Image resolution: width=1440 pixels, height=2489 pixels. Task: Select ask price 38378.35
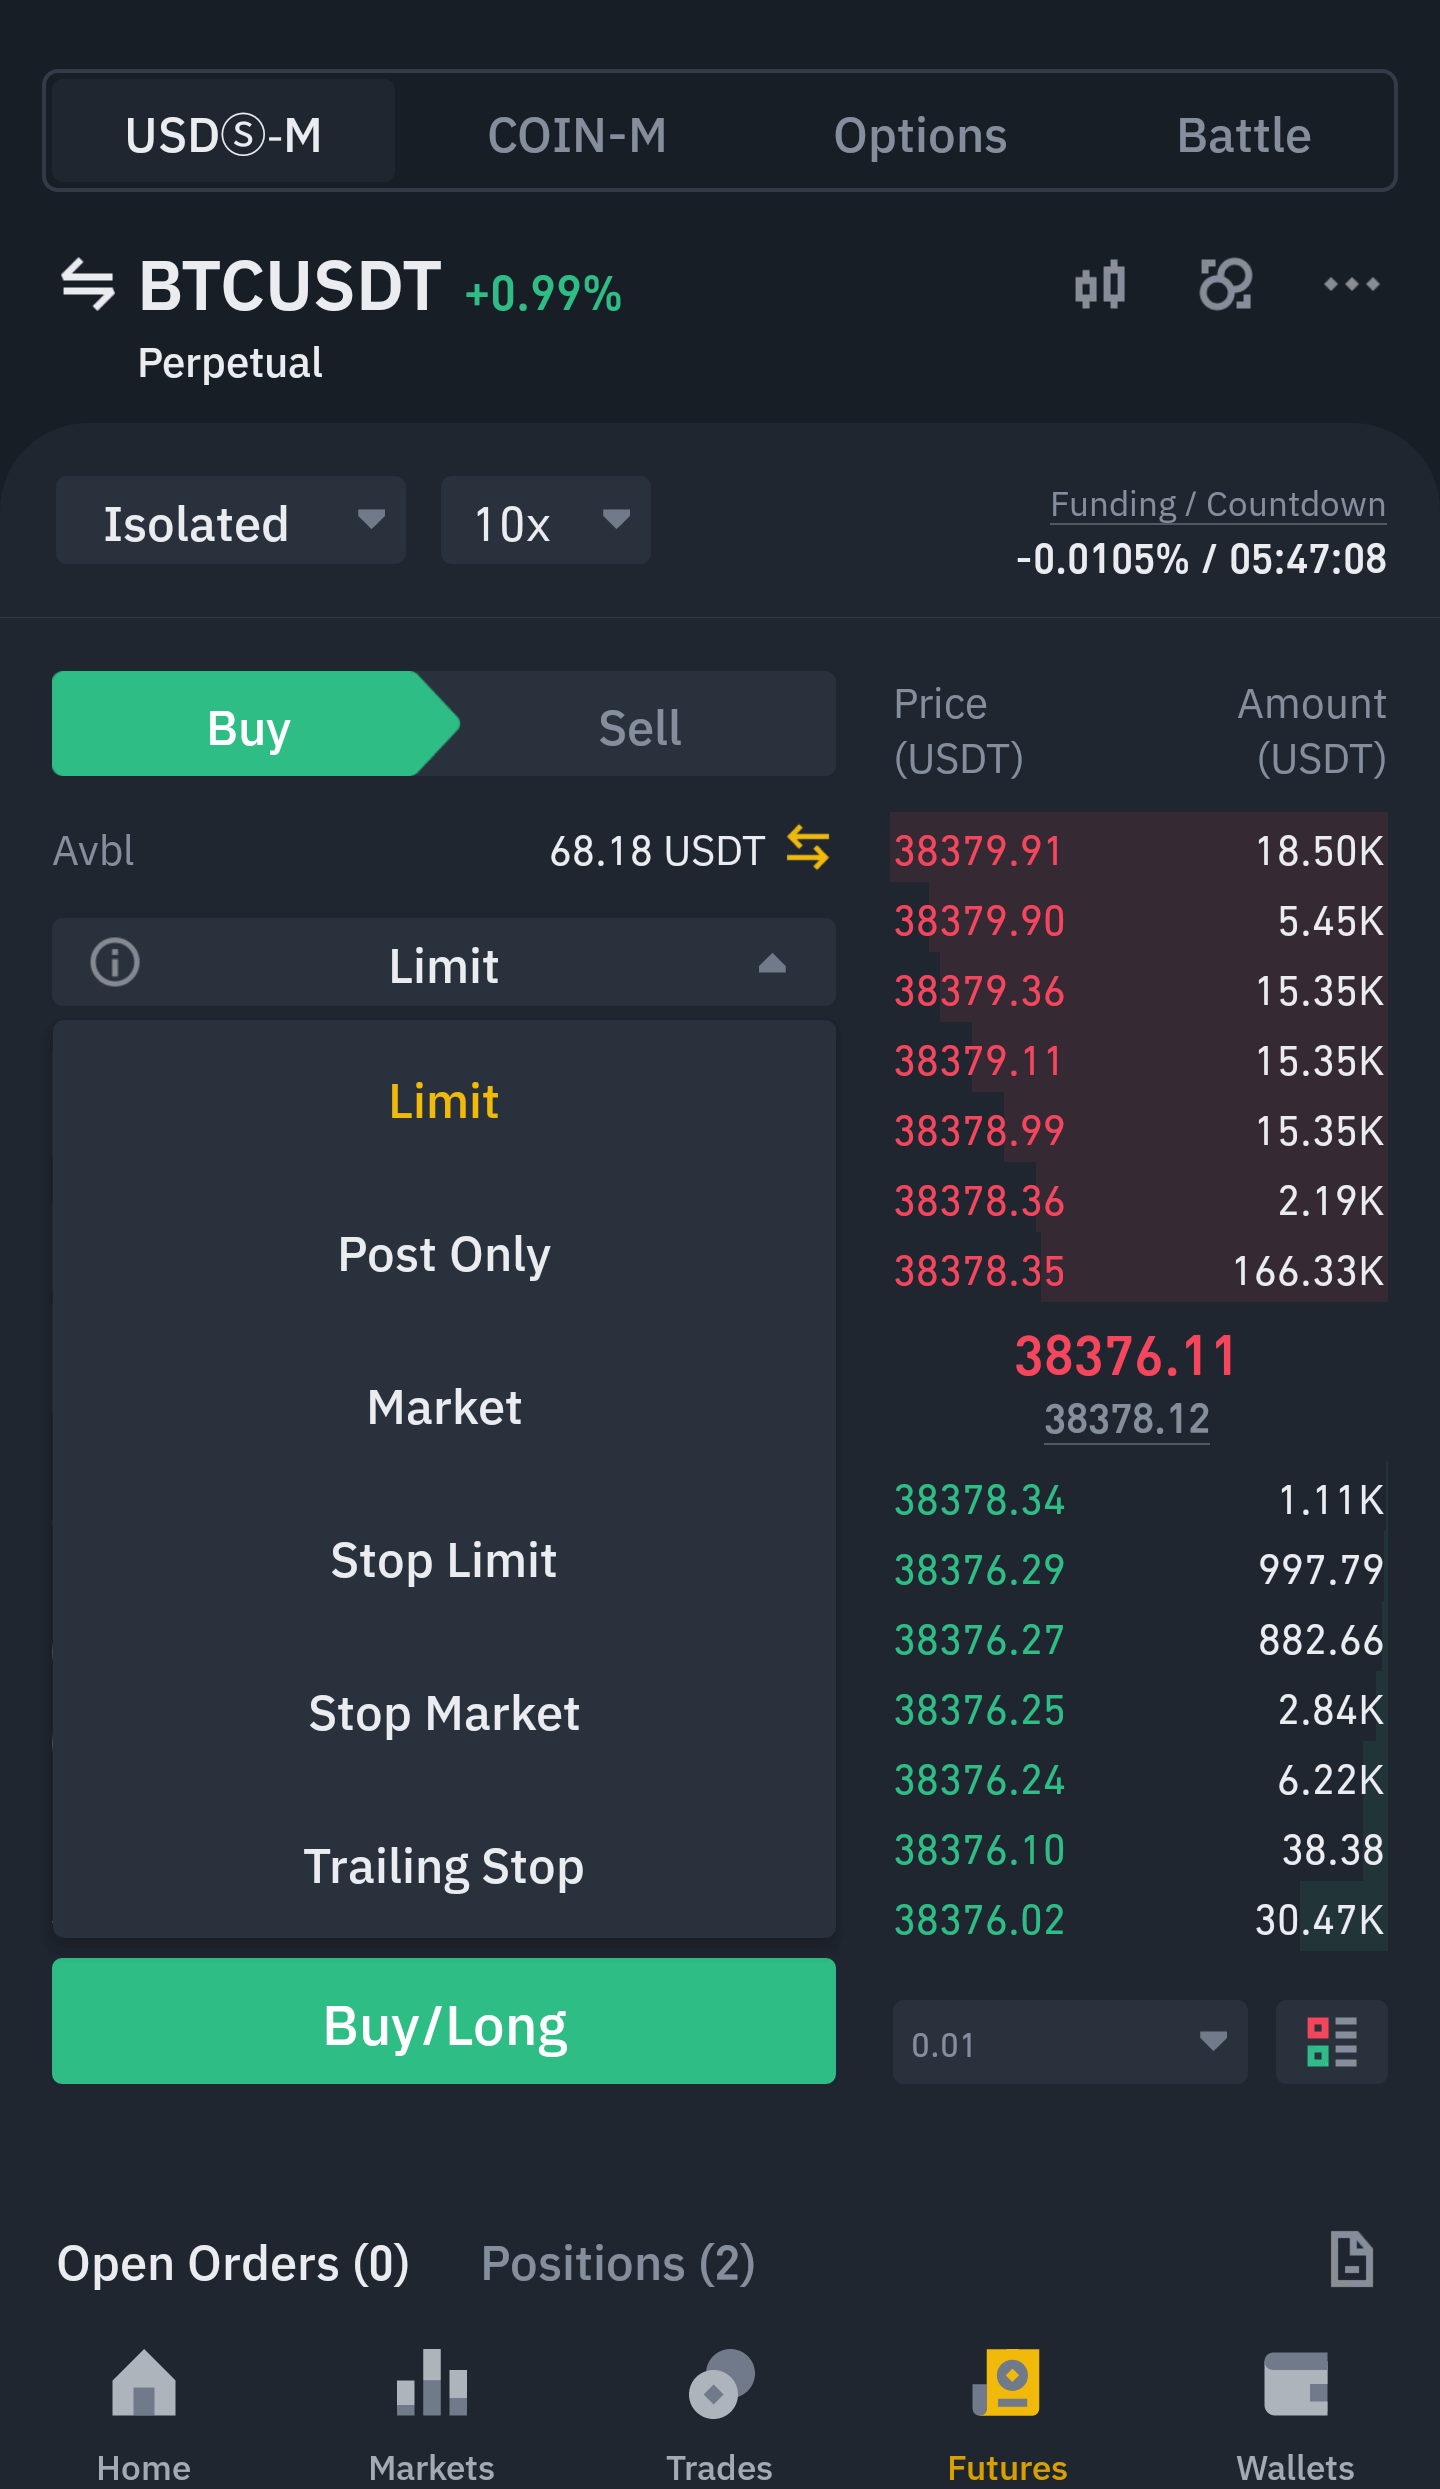(x=979, y=1271)
